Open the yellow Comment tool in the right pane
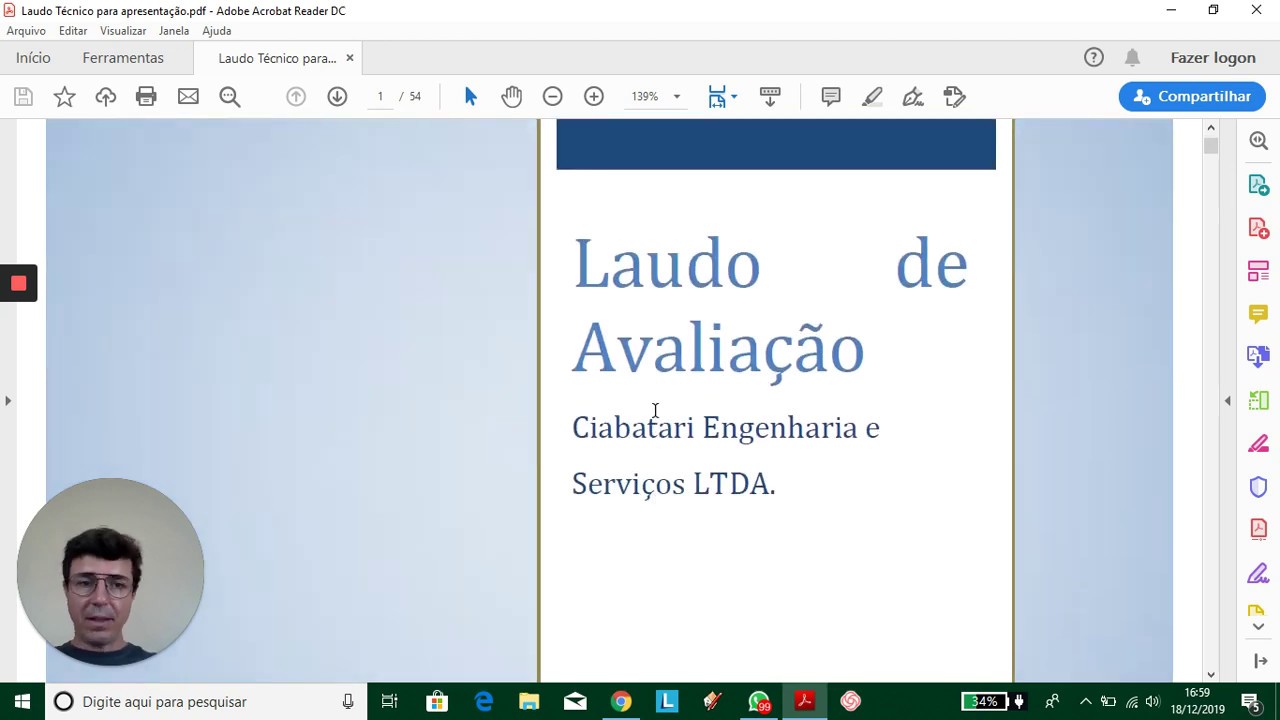Viewport: 1280px width, 720px height. click(1259, 314)
